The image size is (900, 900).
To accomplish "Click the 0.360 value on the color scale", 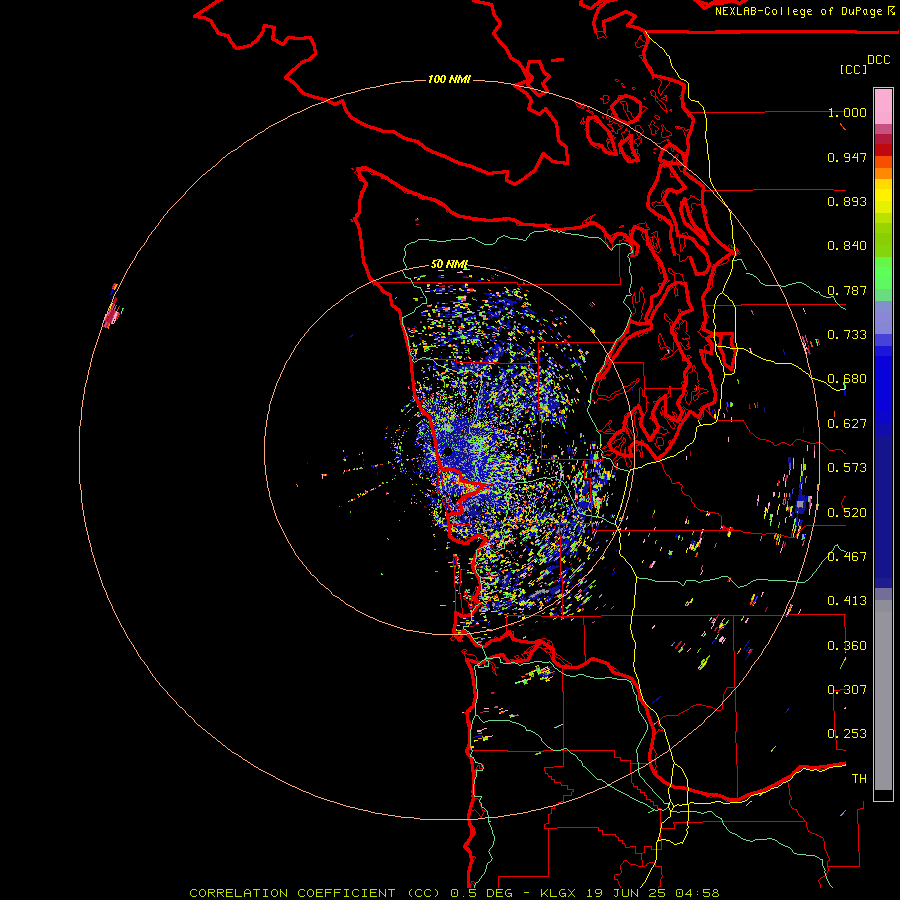I will click(847, 645).
